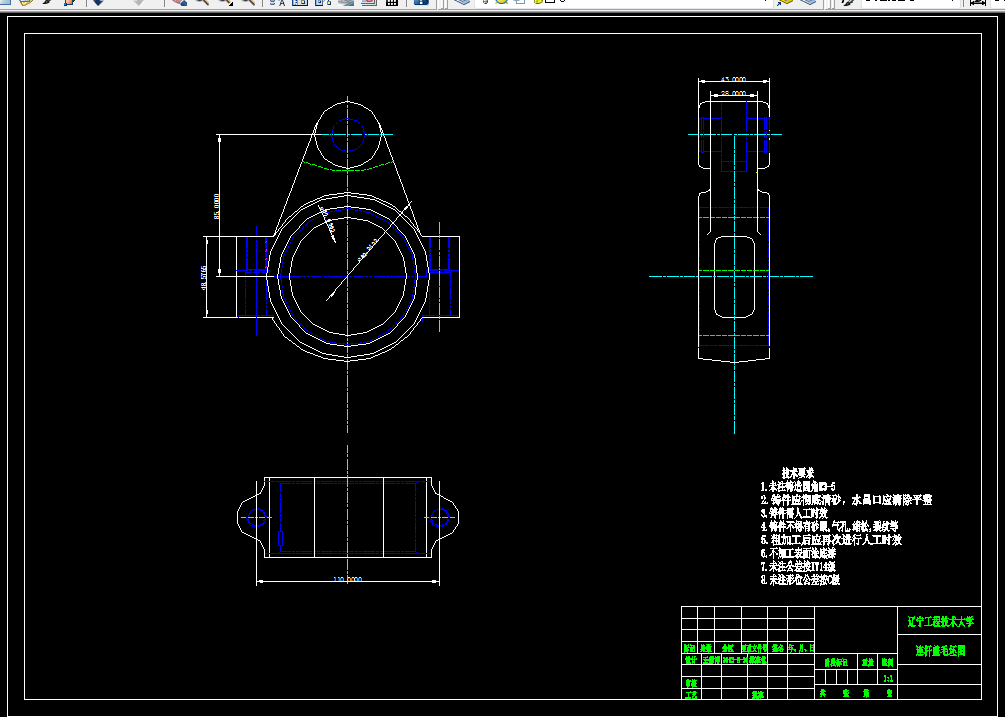
Task: Select the small blue bolt hole circle at top of front view
Action: (348, 135)
